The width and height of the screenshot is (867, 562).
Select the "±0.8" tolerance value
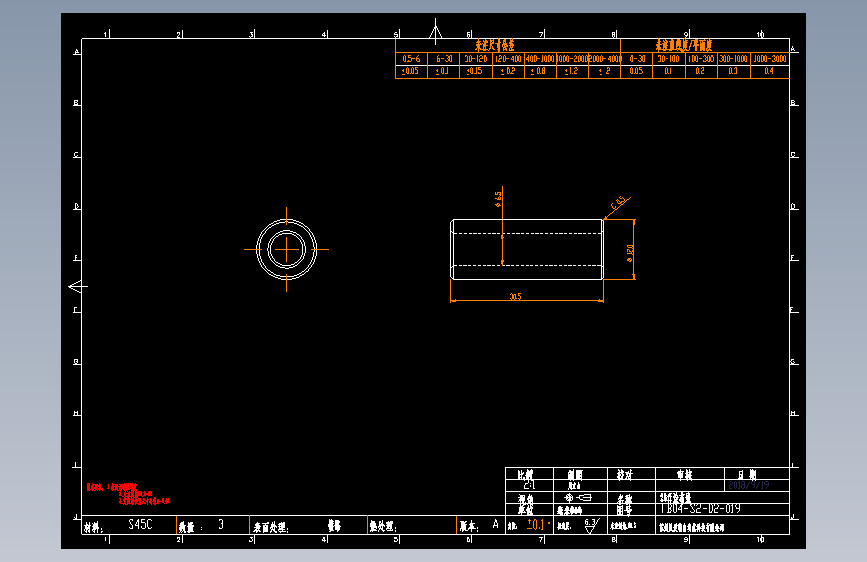tap(539, 71)
